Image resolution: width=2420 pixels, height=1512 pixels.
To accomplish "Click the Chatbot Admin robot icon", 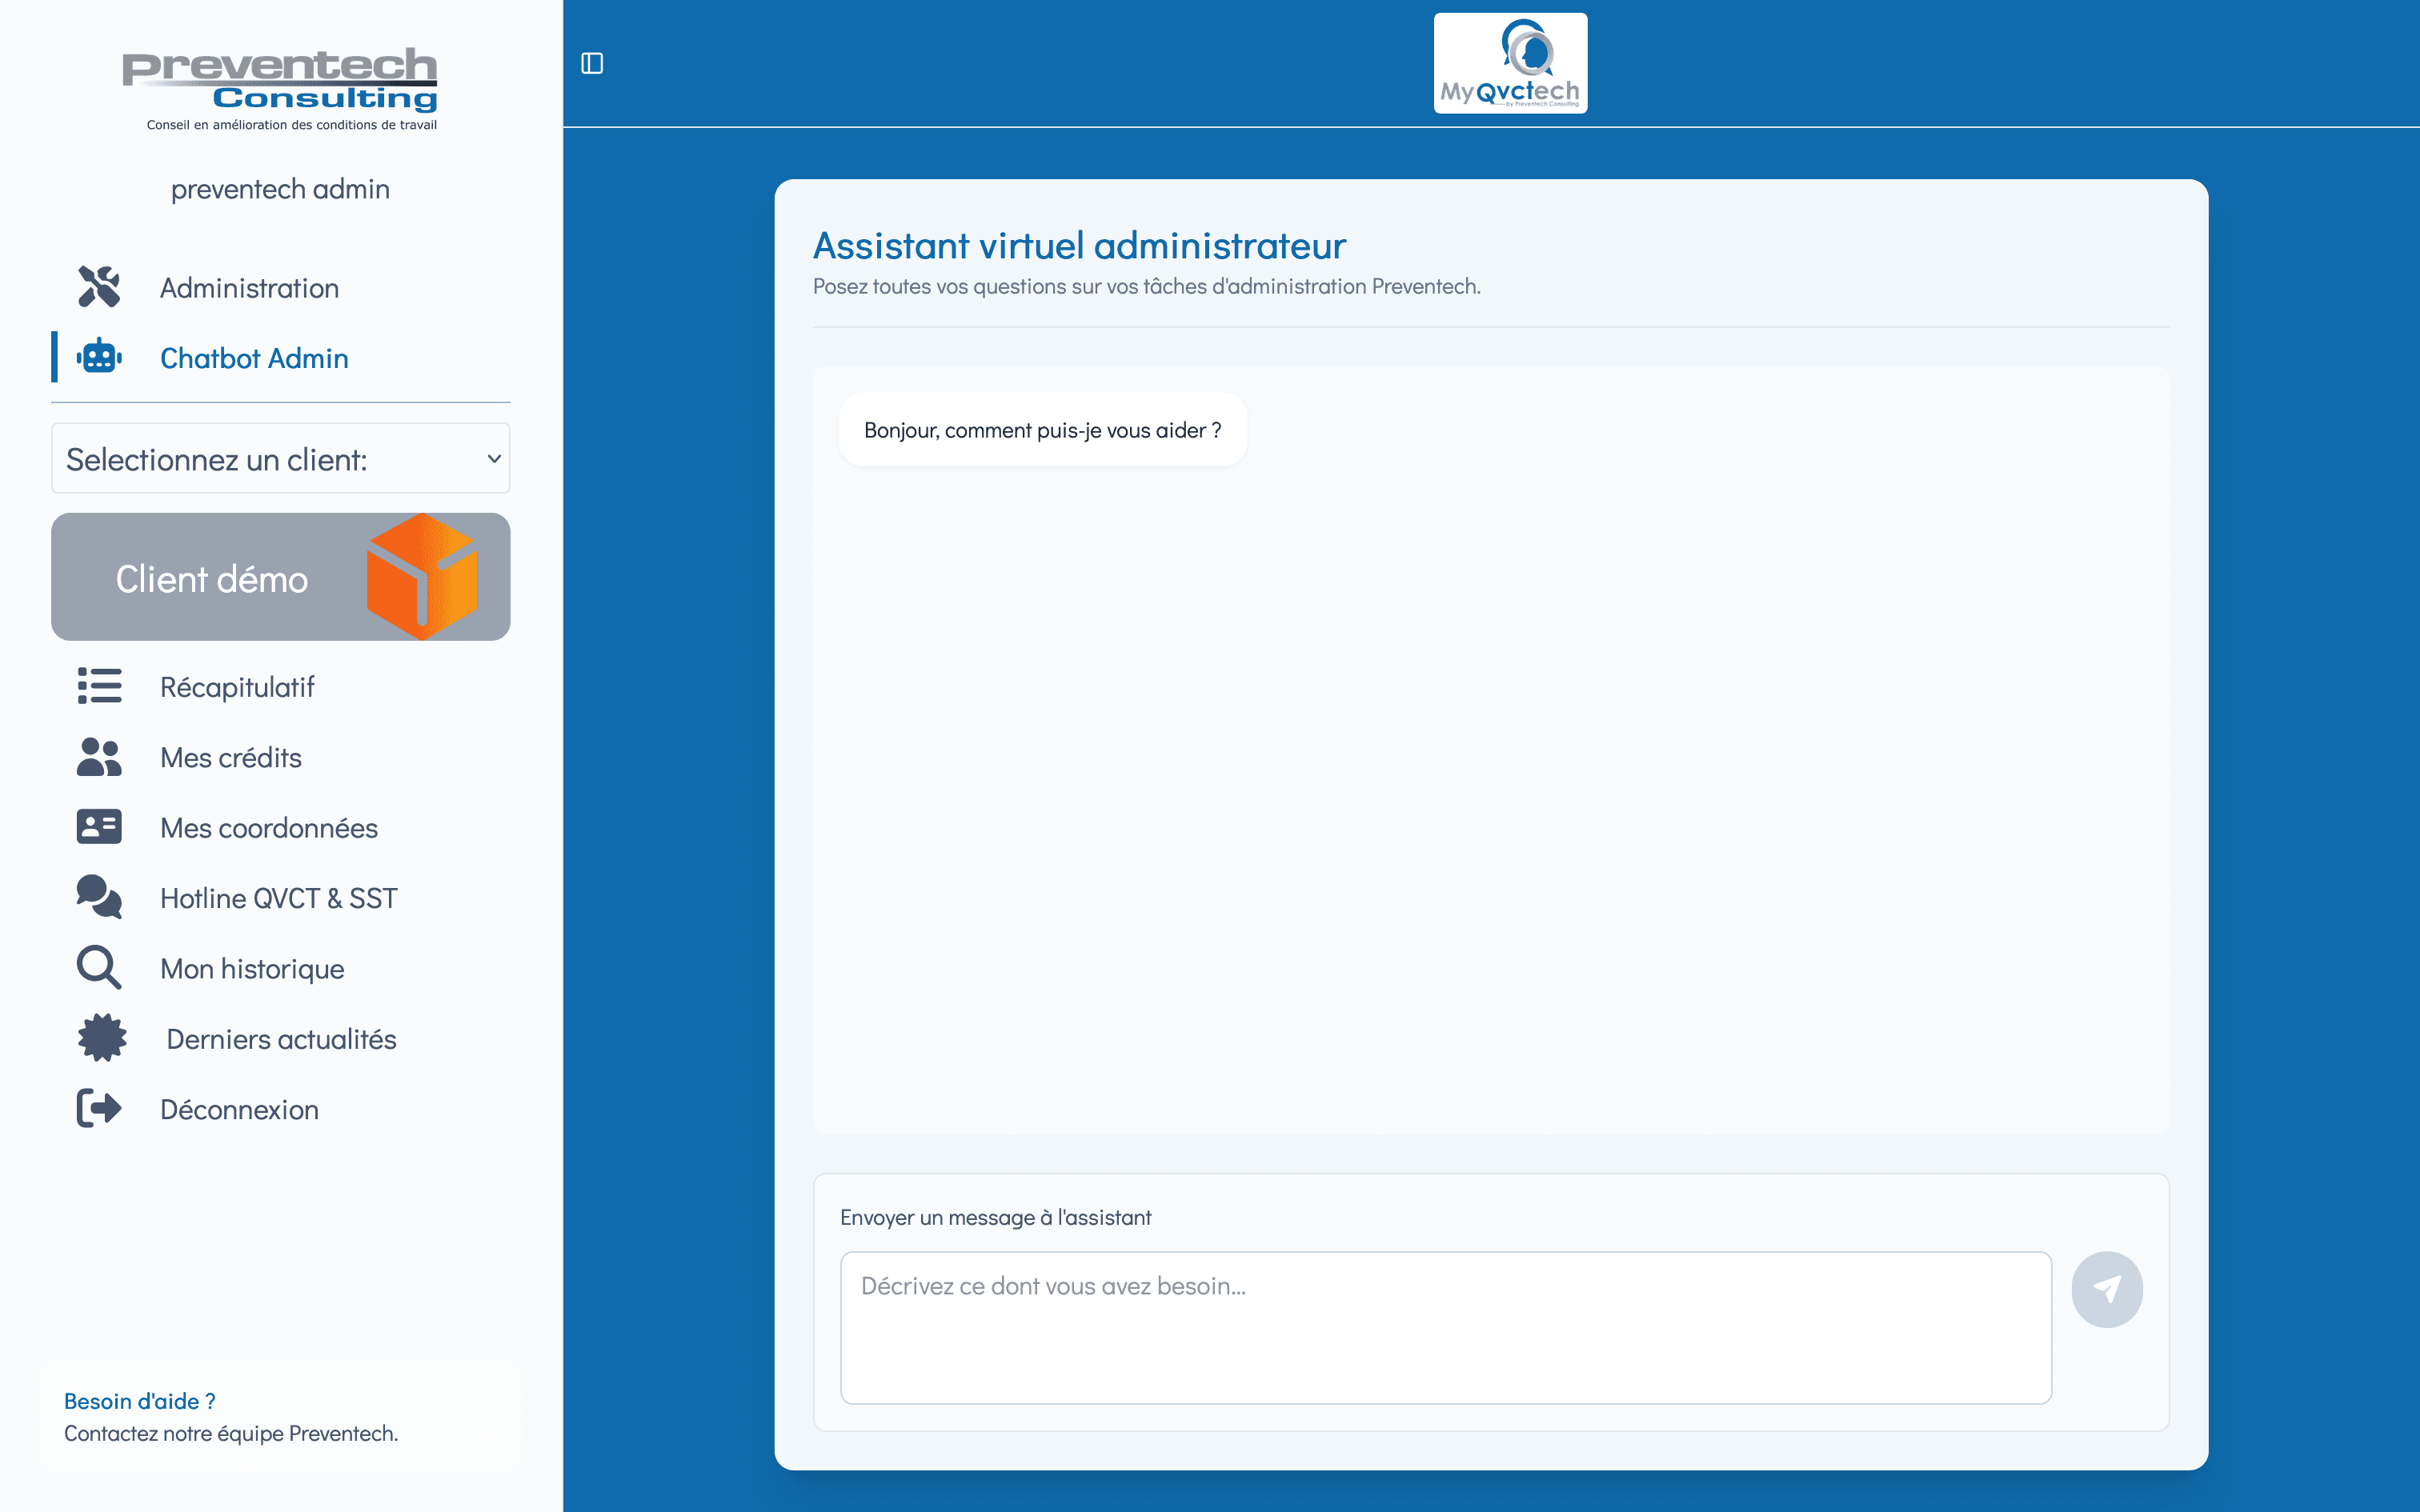I will (99, 357).
